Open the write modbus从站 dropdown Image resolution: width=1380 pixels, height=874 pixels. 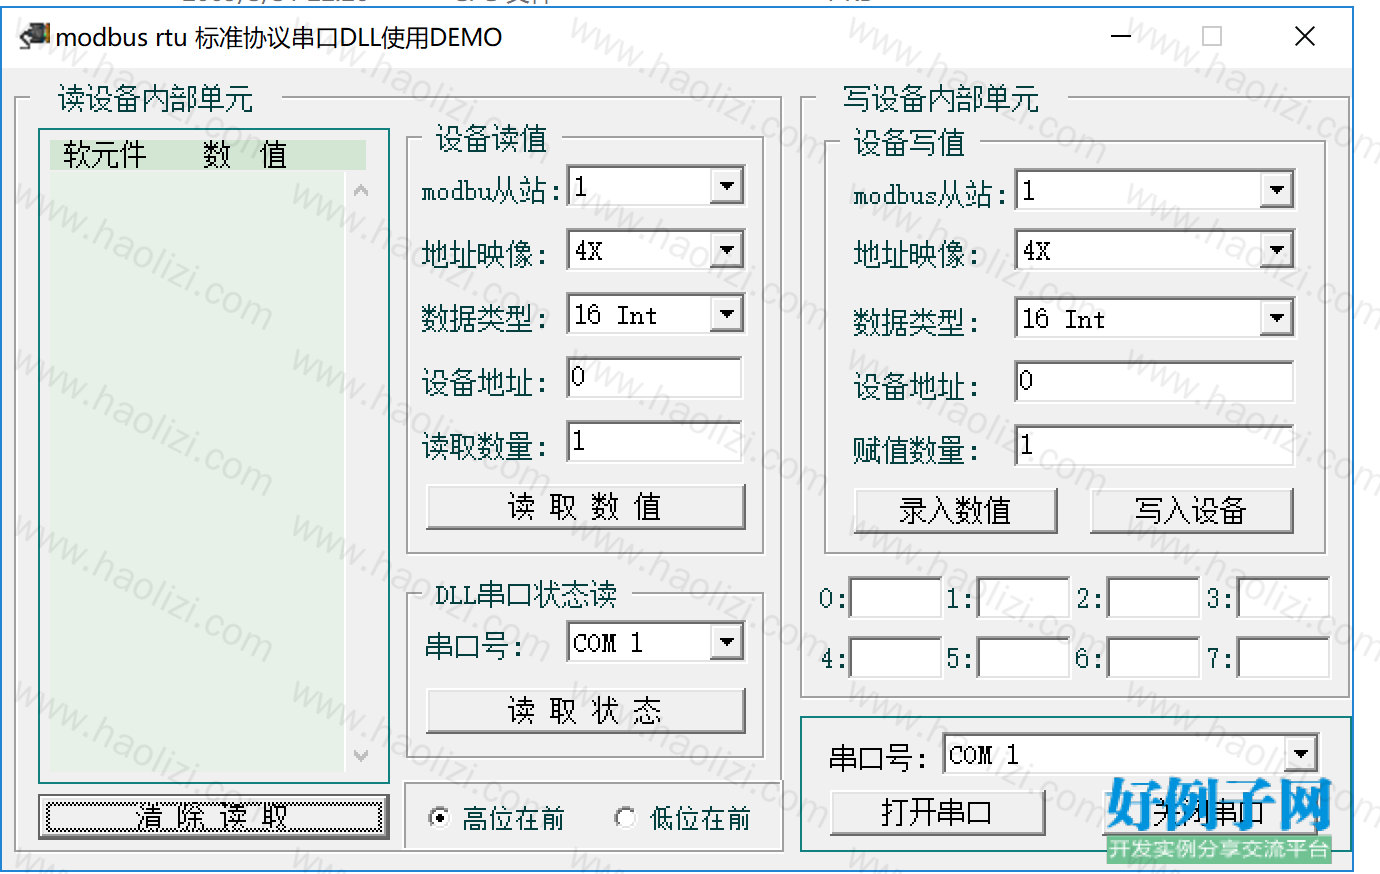point(1276,190)
